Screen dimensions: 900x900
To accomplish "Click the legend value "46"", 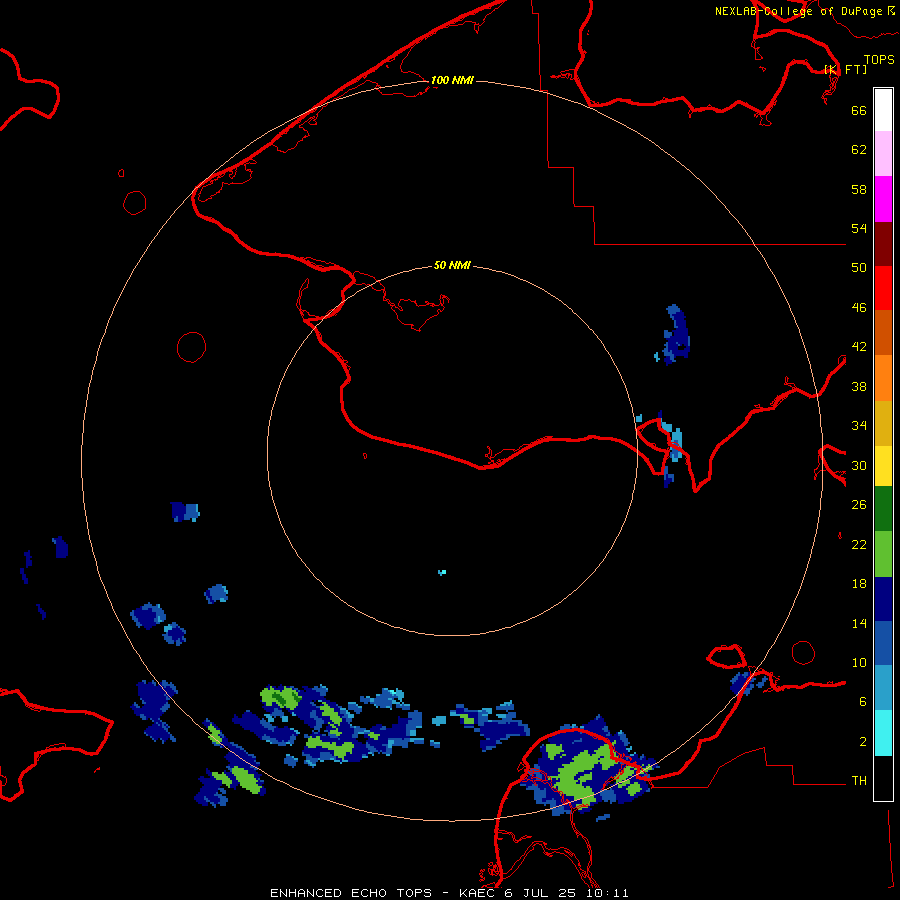I will tap(859, 307).
